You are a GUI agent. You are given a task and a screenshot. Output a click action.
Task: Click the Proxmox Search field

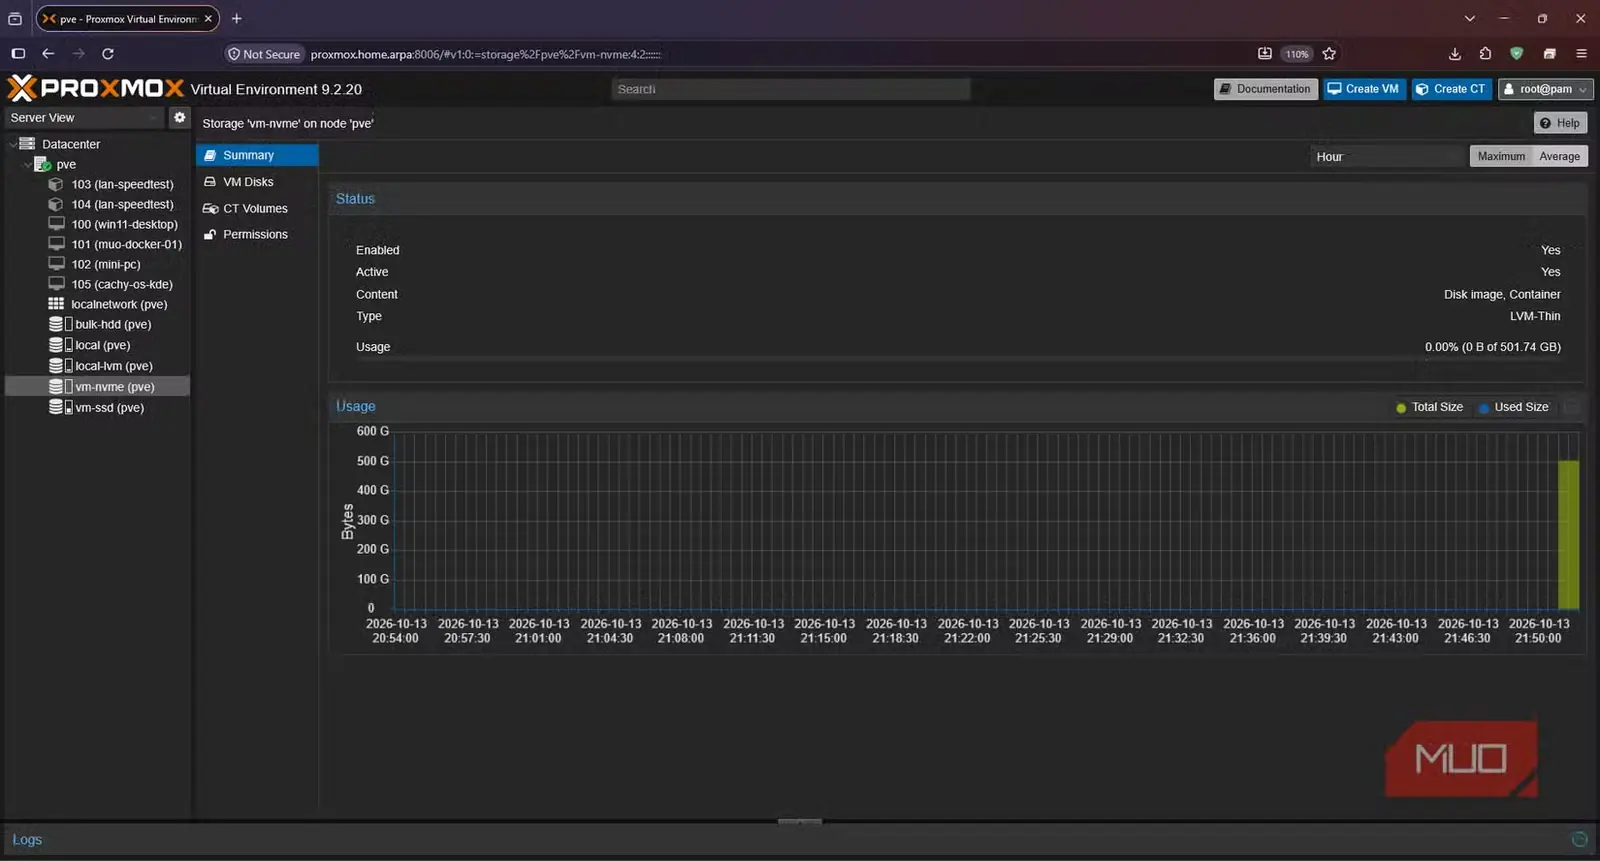[790, 89]
